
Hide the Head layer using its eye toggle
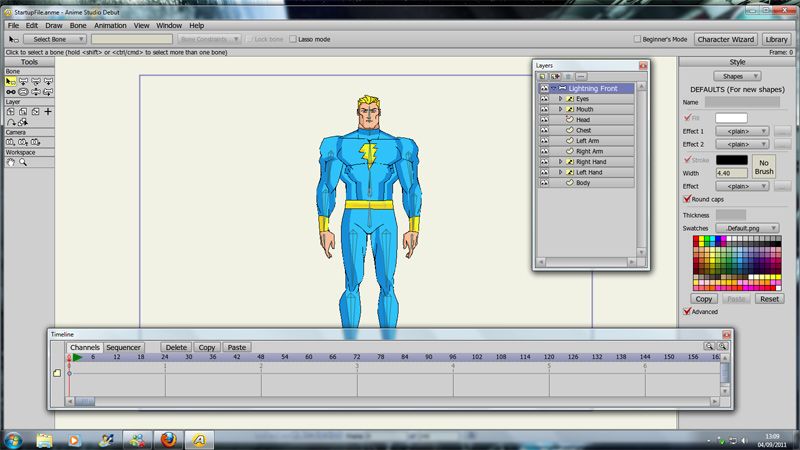tap(544, 120)
